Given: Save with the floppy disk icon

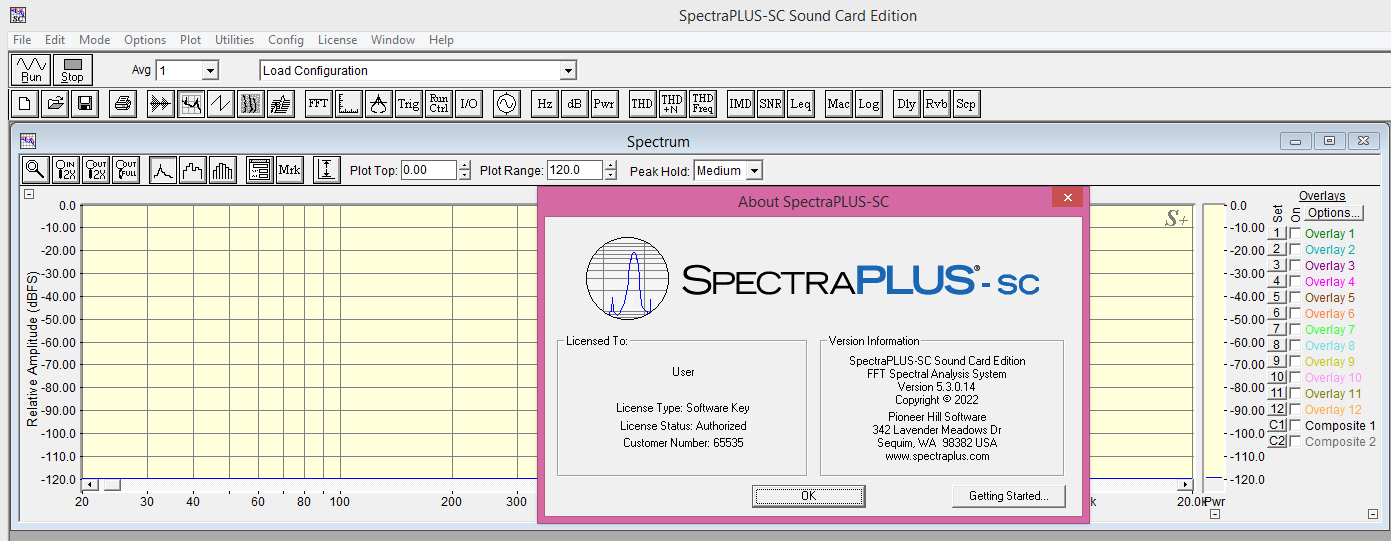Looking at the screenshot, I should click(85, 103).
